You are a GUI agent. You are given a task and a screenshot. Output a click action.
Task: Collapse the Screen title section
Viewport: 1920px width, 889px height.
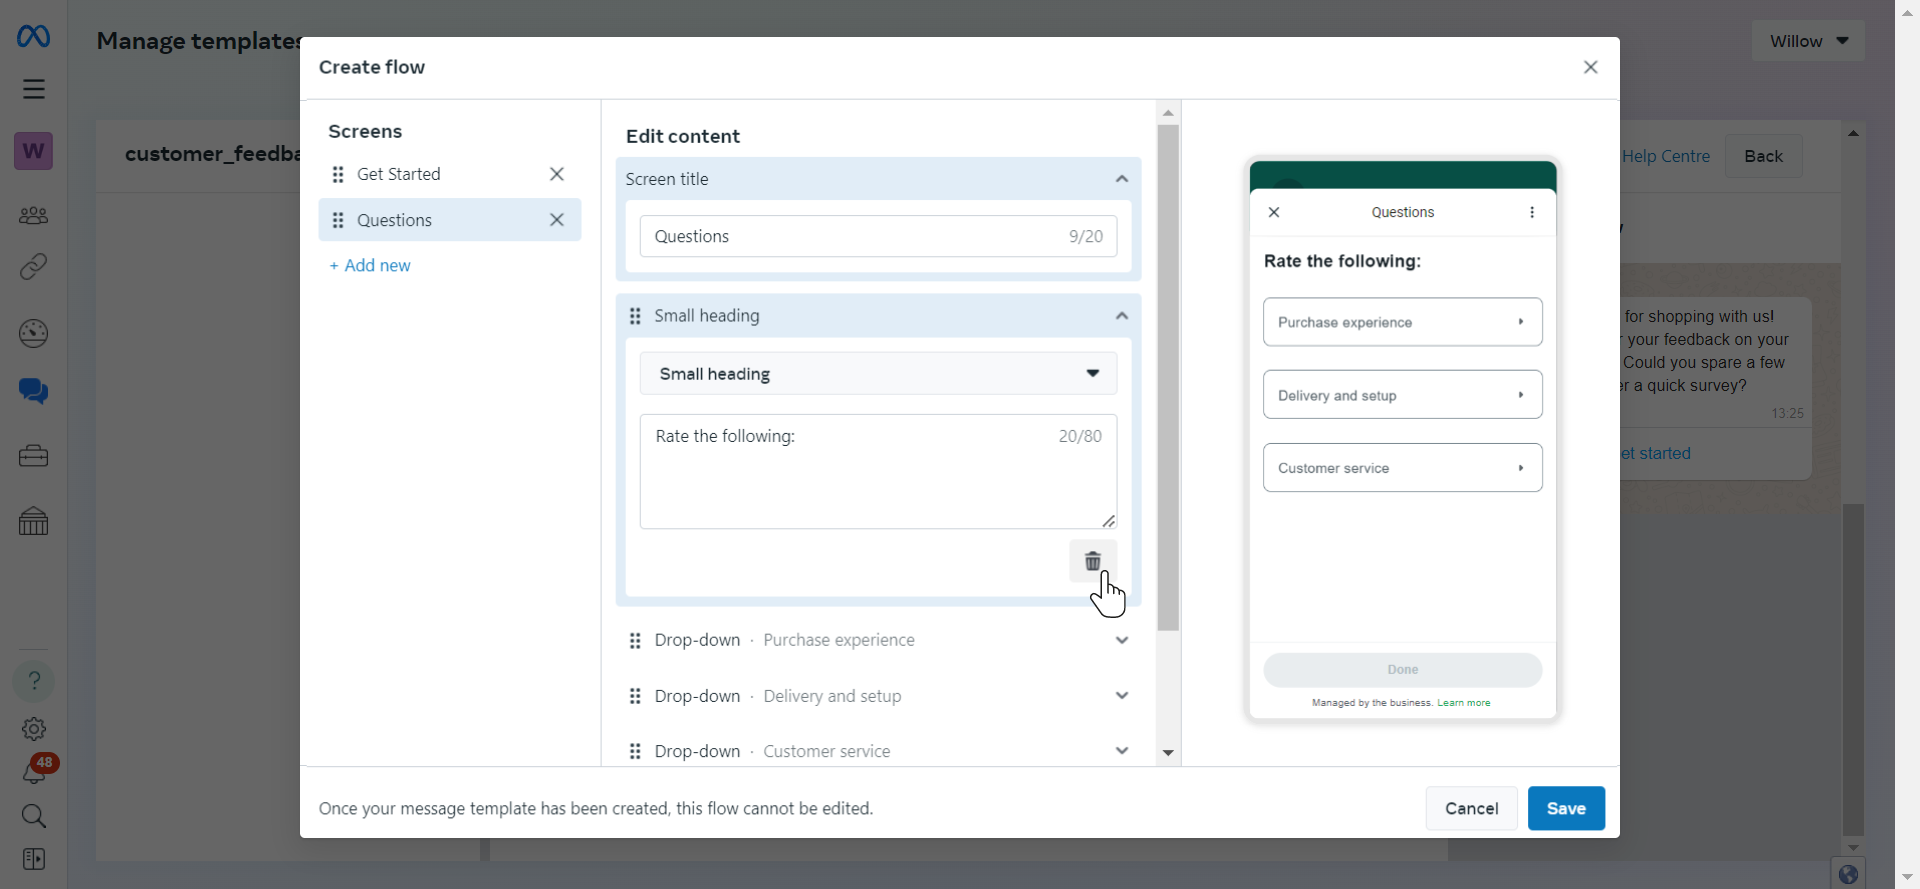pos(1122,179)
